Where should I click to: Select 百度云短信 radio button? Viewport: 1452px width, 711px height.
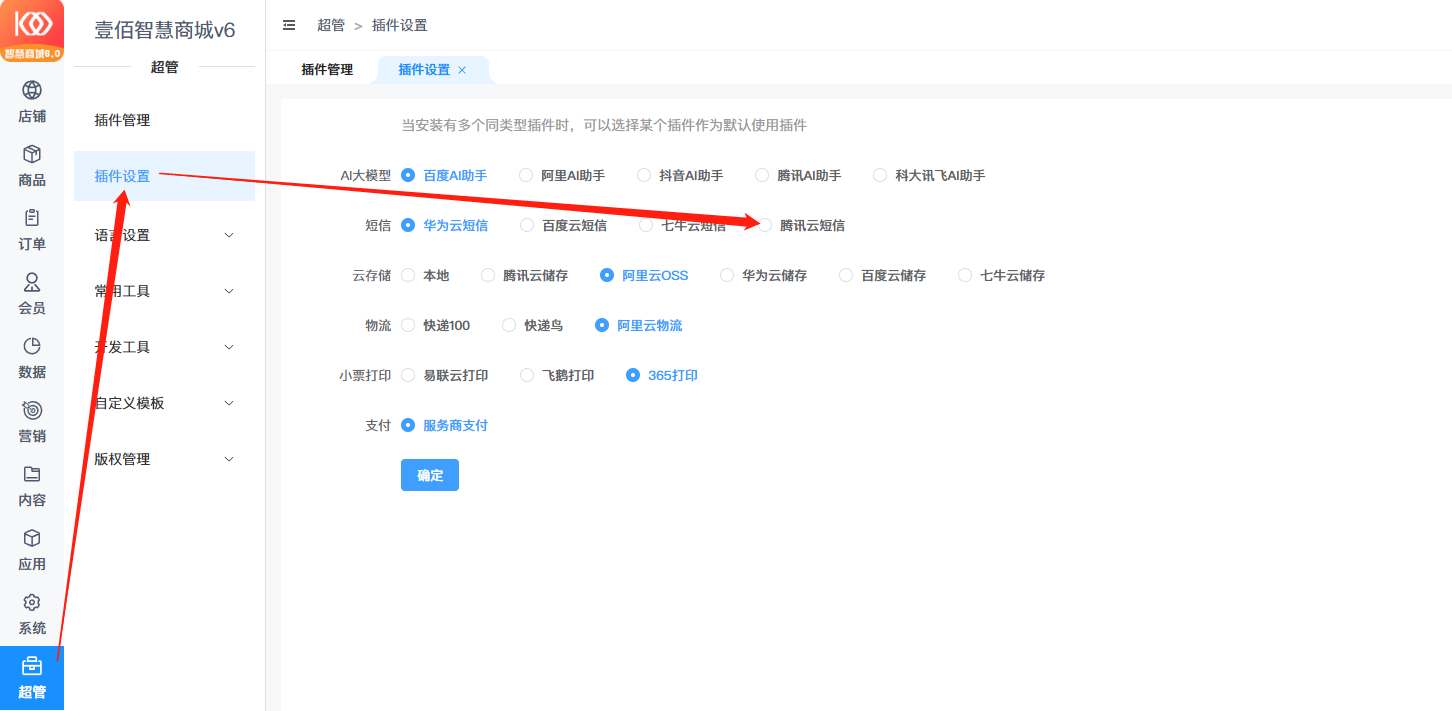[527, 225]
